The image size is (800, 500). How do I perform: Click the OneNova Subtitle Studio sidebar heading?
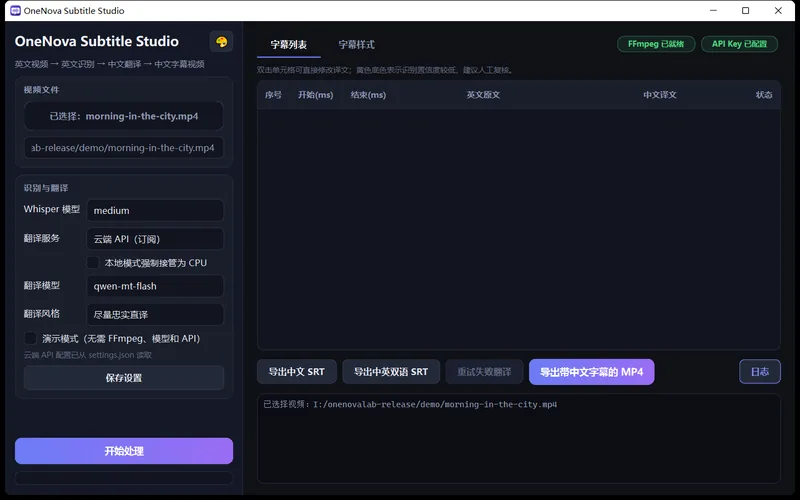point(97,41)
